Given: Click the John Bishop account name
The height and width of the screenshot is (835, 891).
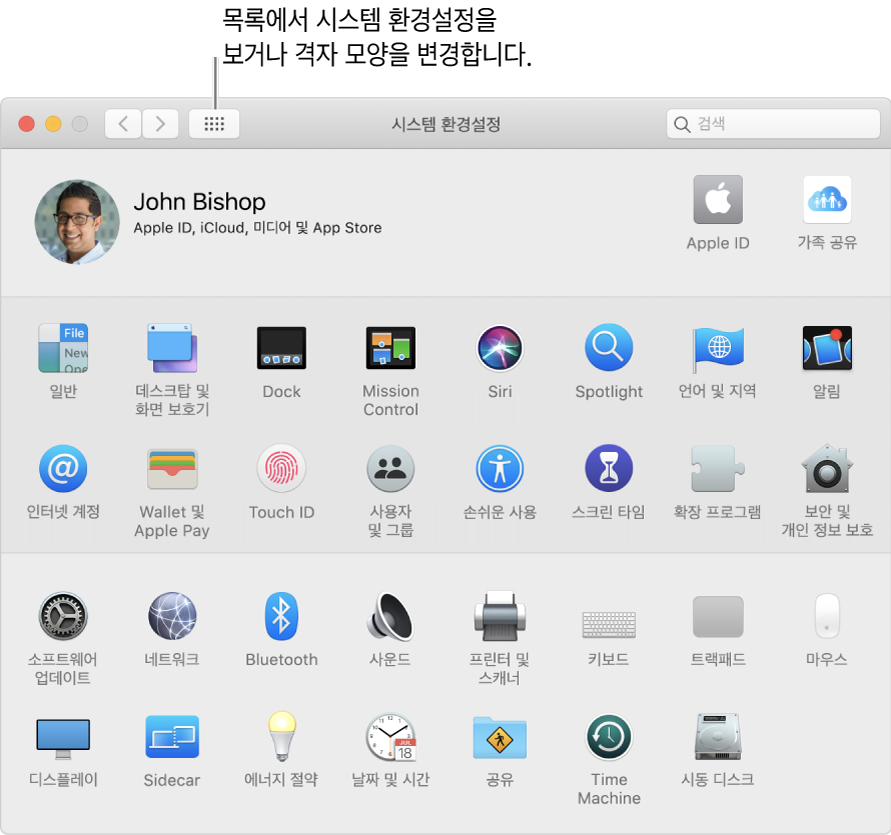Looking at the screenshot, I should (199, 202).
